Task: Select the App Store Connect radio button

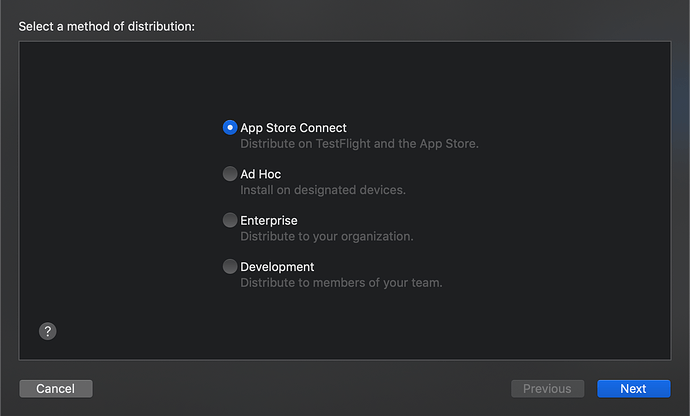Action: [x=230, y=128]
